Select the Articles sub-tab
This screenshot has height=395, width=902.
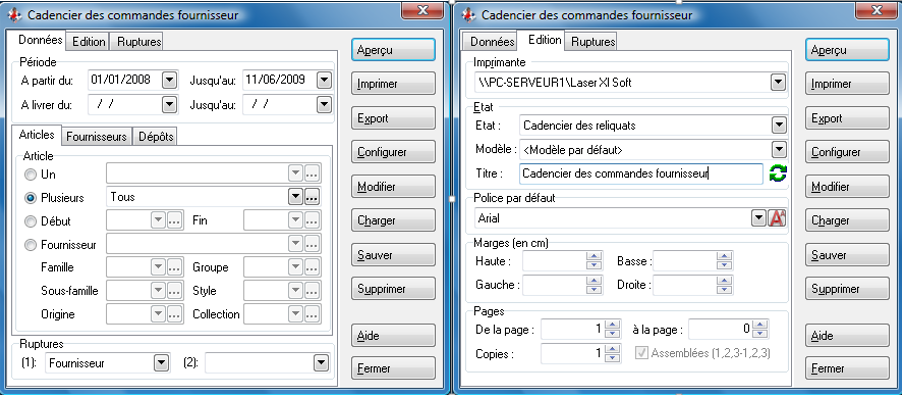(x=36, y=135)
